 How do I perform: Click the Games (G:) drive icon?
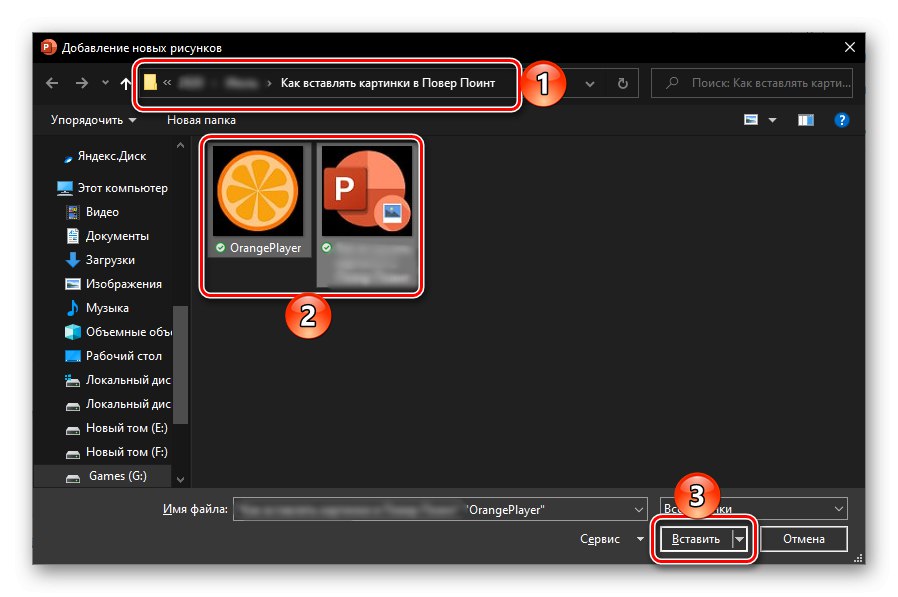[x=73, y=478]
